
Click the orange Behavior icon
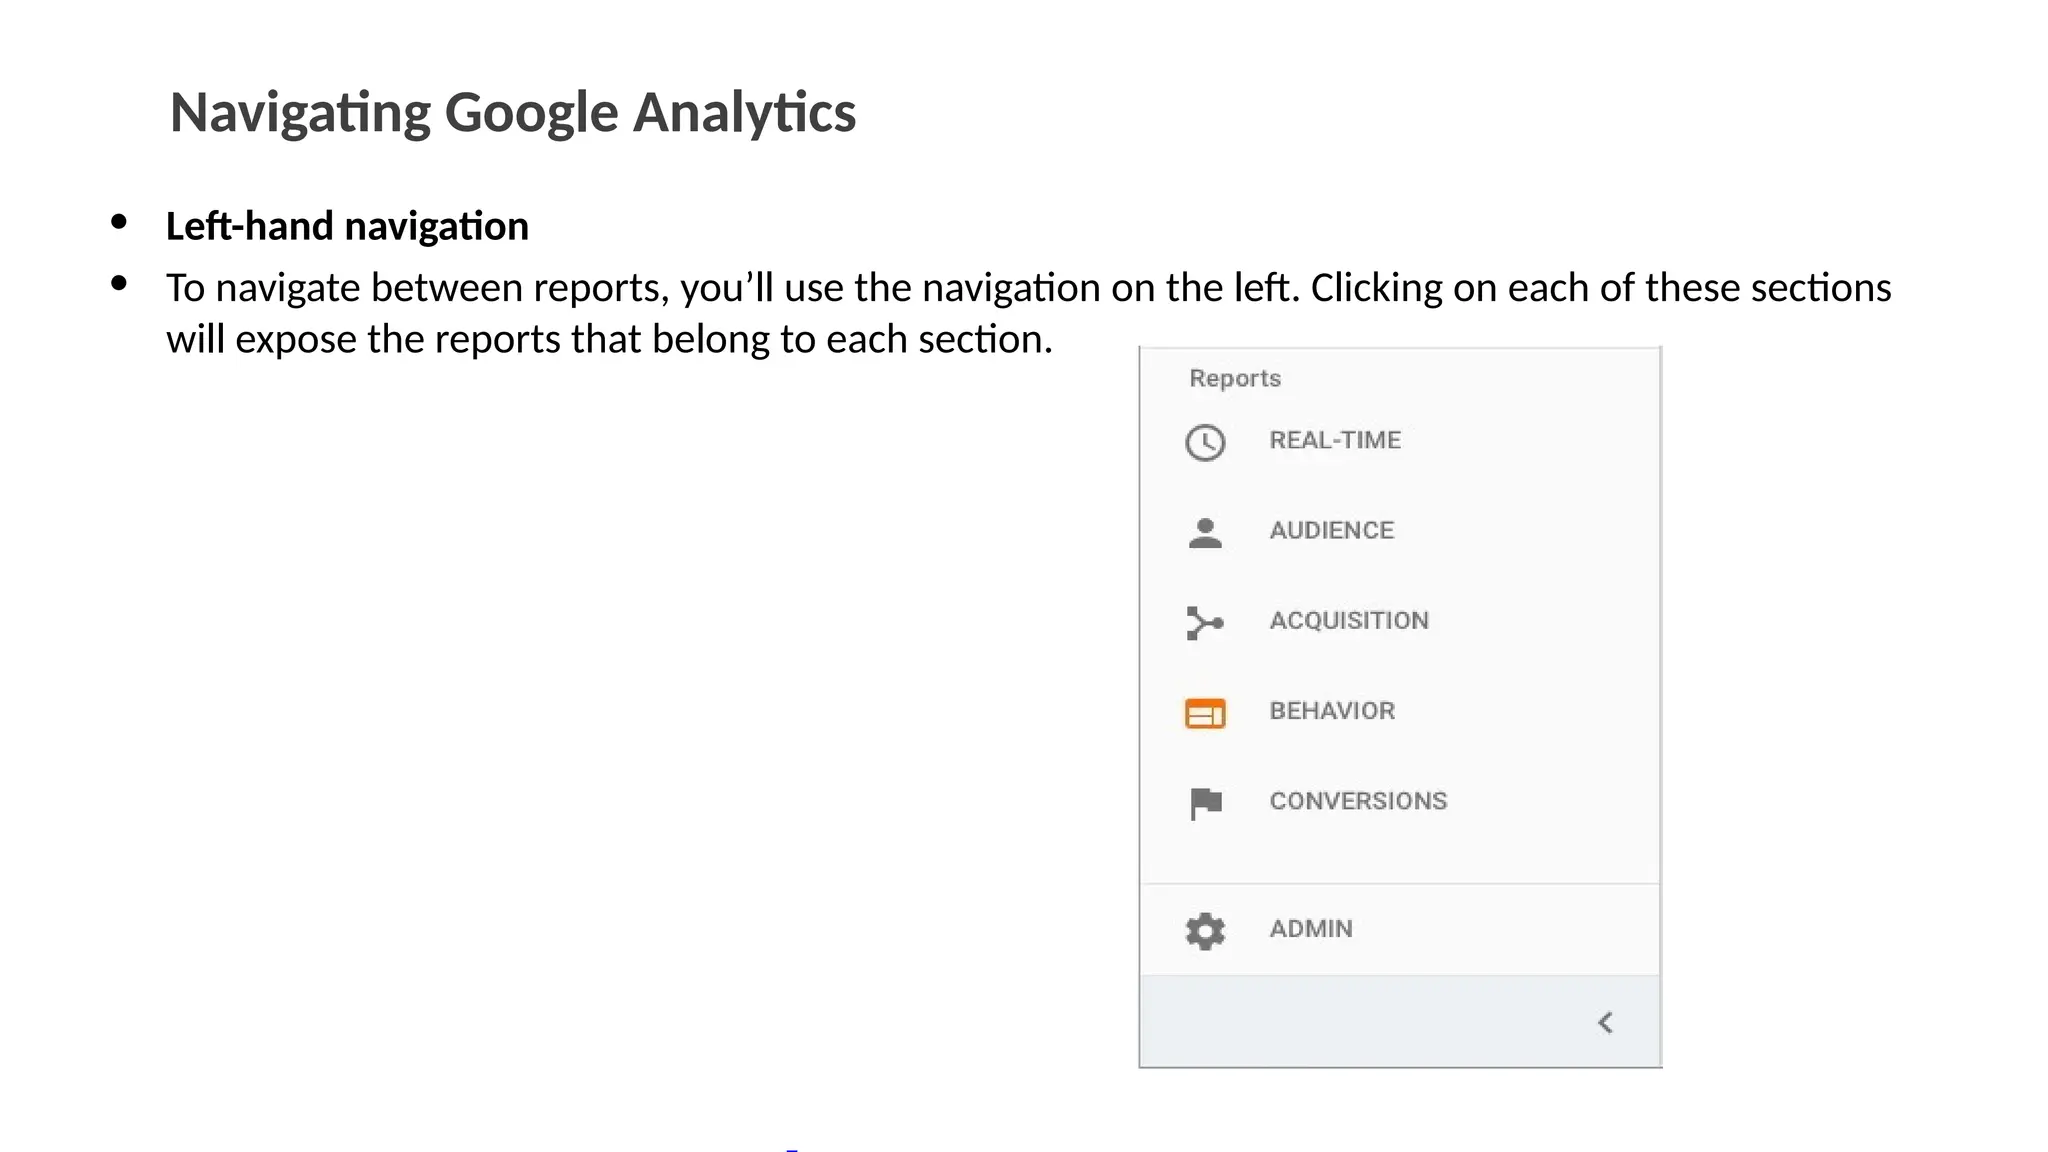(x=1205, y=713)
